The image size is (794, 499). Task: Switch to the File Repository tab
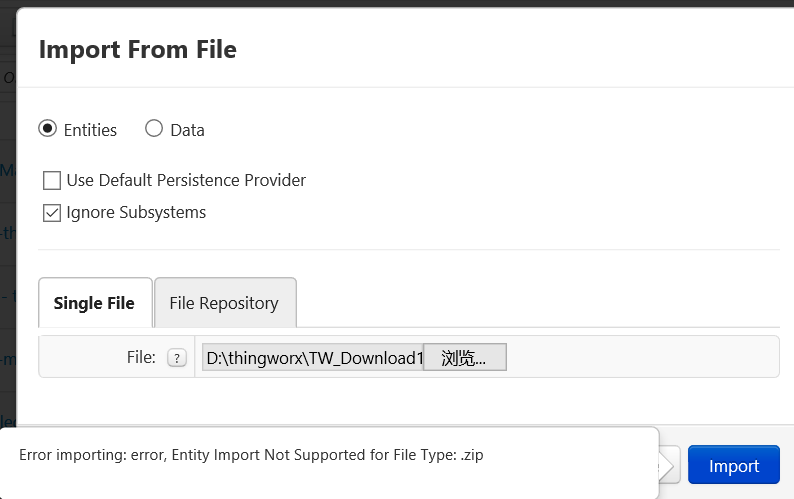click(225, 302)
